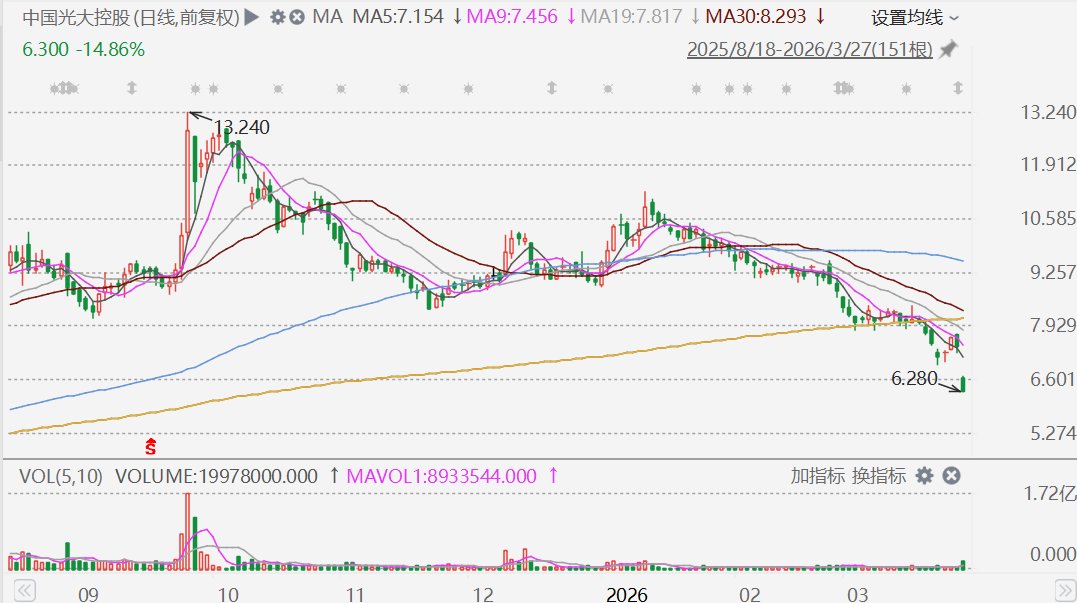Pin the date range with pushpin icon
Image resolution: width=1077 pixels, height=603 pixels.
(948, 49)
